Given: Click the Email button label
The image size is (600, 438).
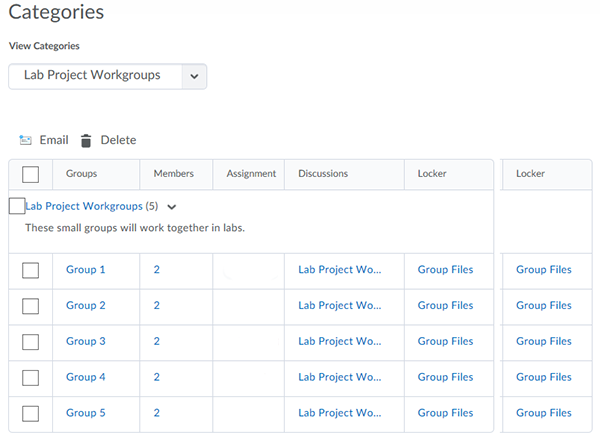Looking at the screenshot, I should point(54,140).
